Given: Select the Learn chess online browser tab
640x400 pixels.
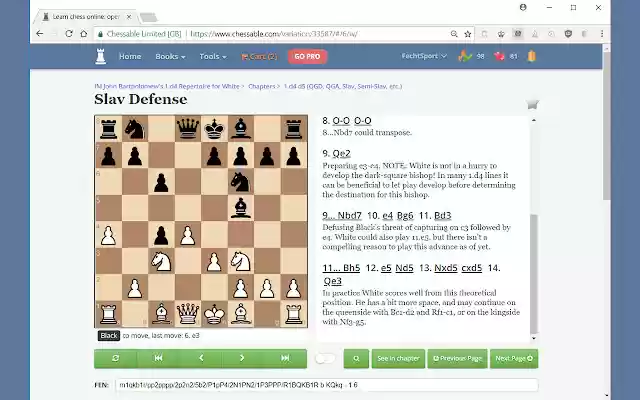Looking at the screenshot, I should [87, 17].
